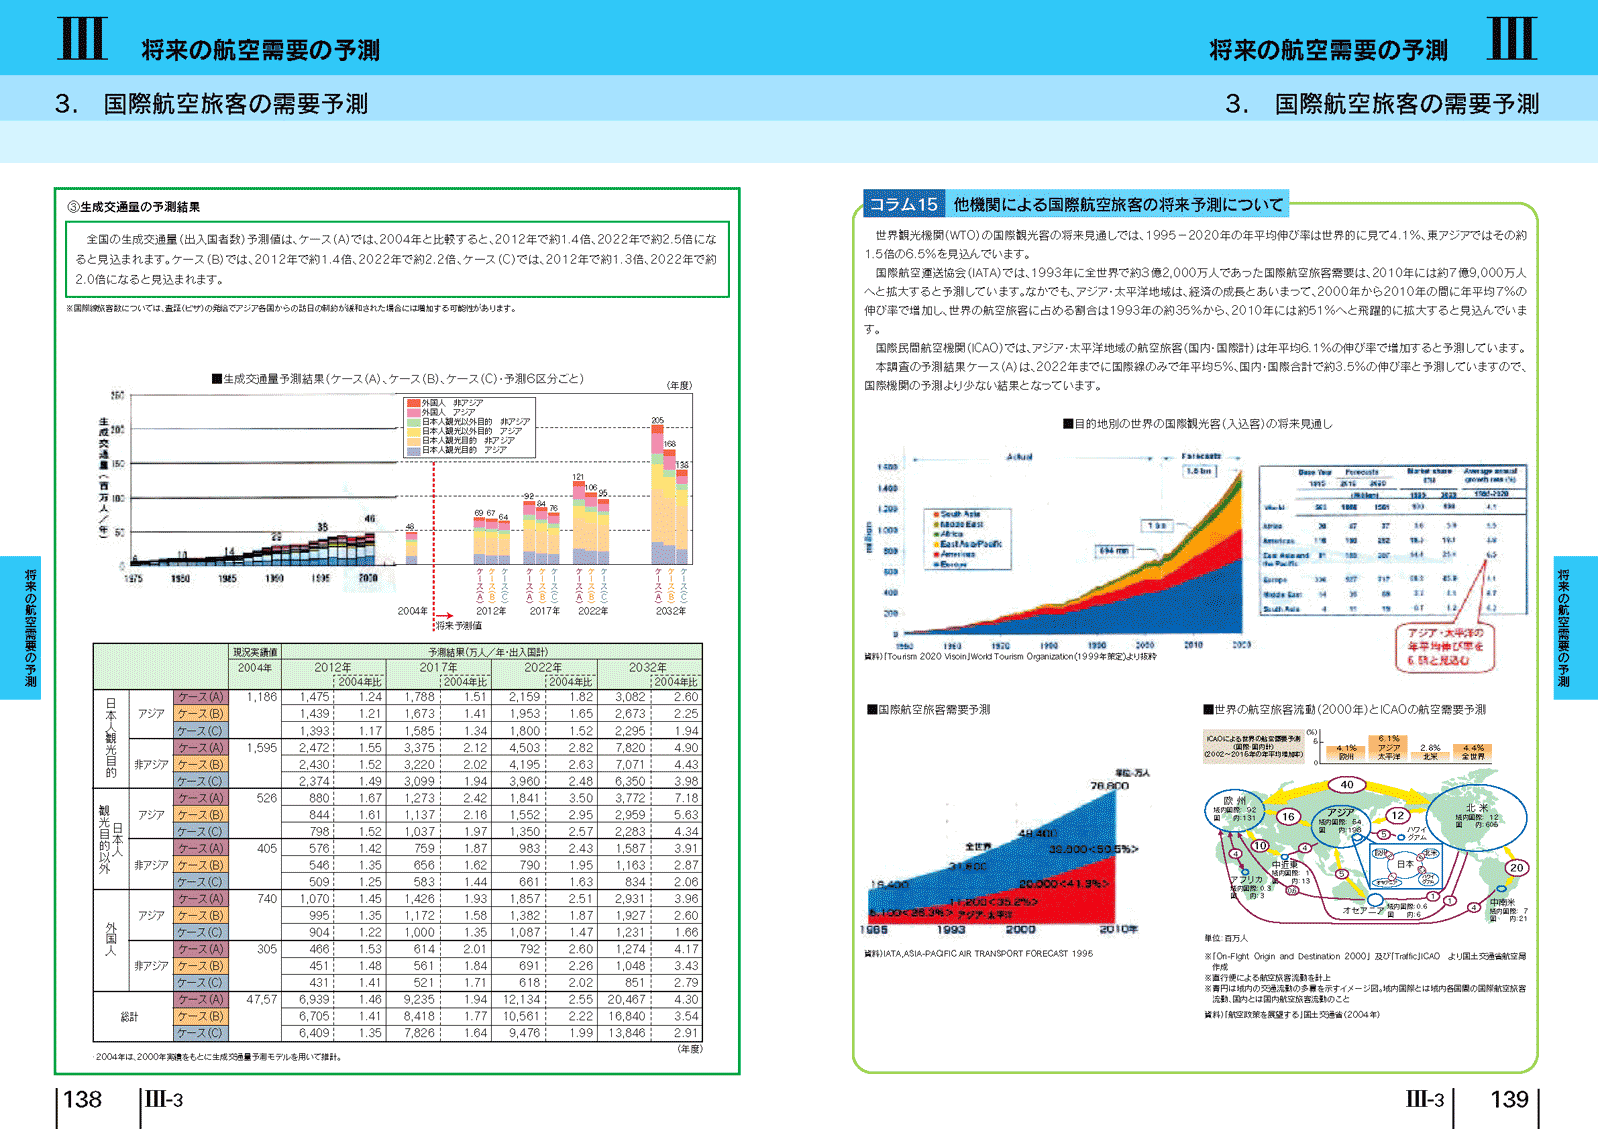Click the 76,800 value on the IATA chart
The width and height of the screenshot is (1598, 1129).
click(x=1109, y=786)
